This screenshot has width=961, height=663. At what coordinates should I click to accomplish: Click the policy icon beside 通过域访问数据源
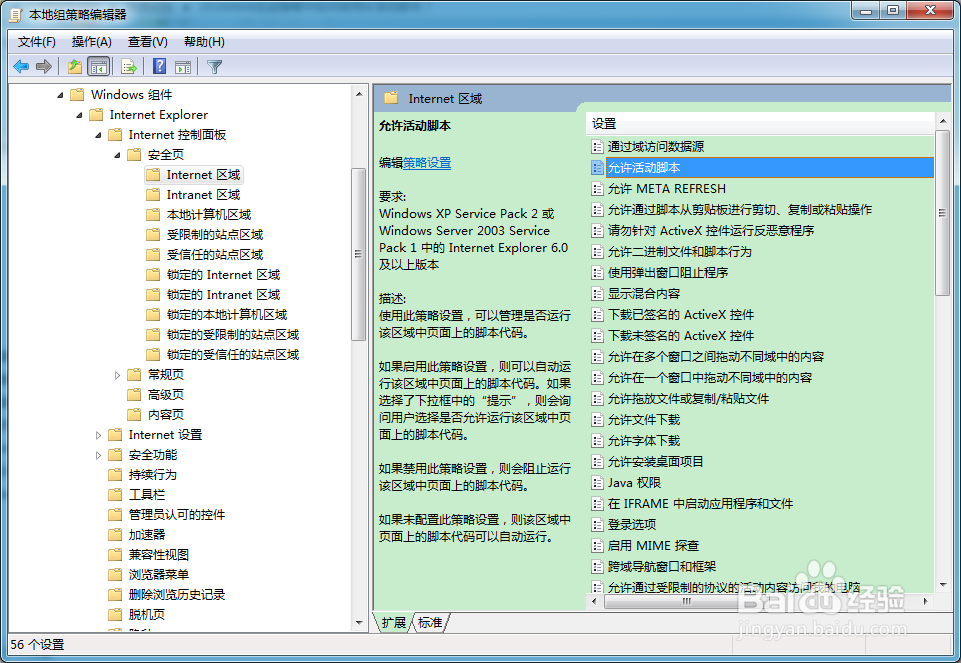click(597, 146)
